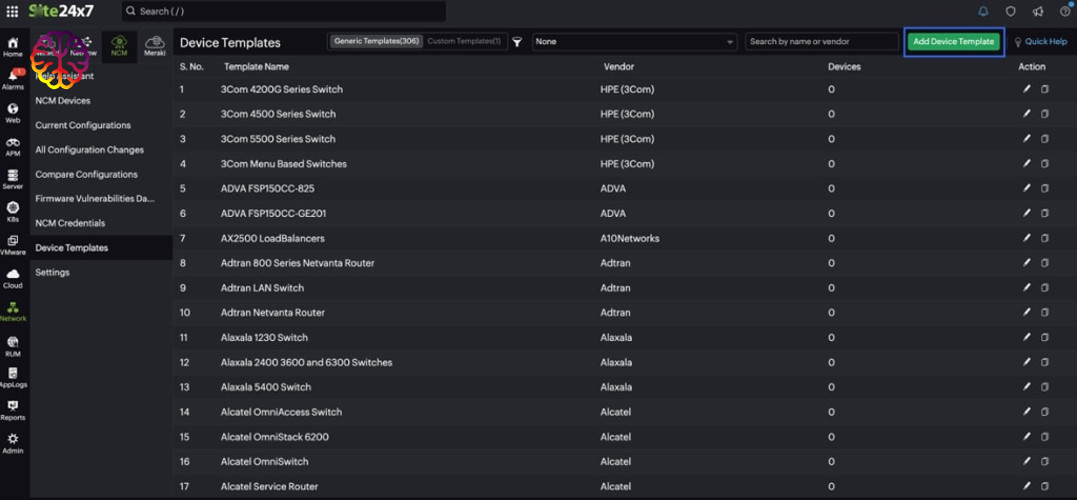Go to Alarms in the left sidebar
1077x500 pixels.
pyautogui.click(x=13, y=79)
